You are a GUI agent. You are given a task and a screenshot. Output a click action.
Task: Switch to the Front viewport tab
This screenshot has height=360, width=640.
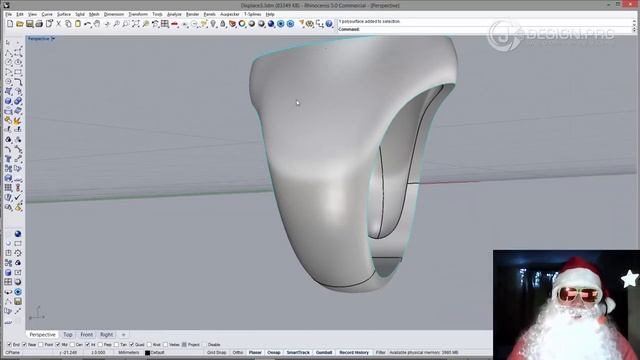pos(87,335)
